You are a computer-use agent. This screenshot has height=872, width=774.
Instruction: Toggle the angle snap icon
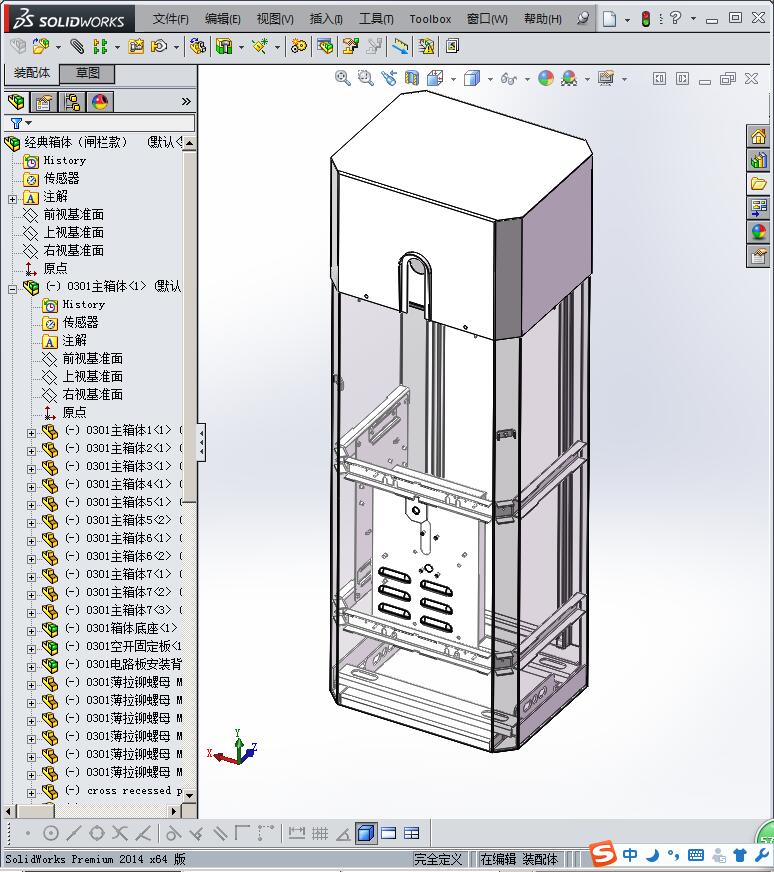point(343,833)
